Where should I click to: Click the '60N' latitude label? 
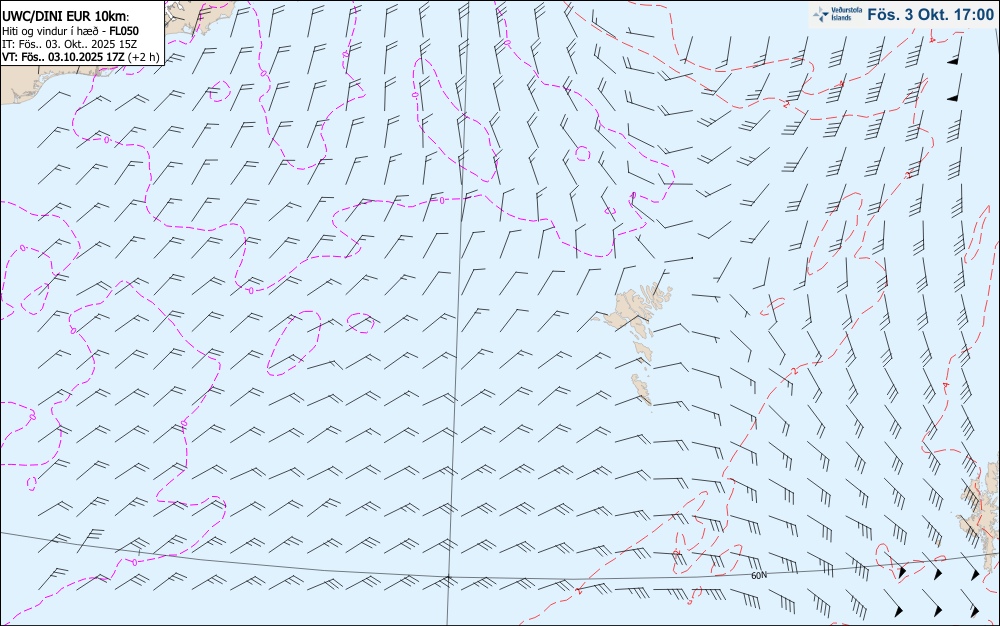[759, 576]
